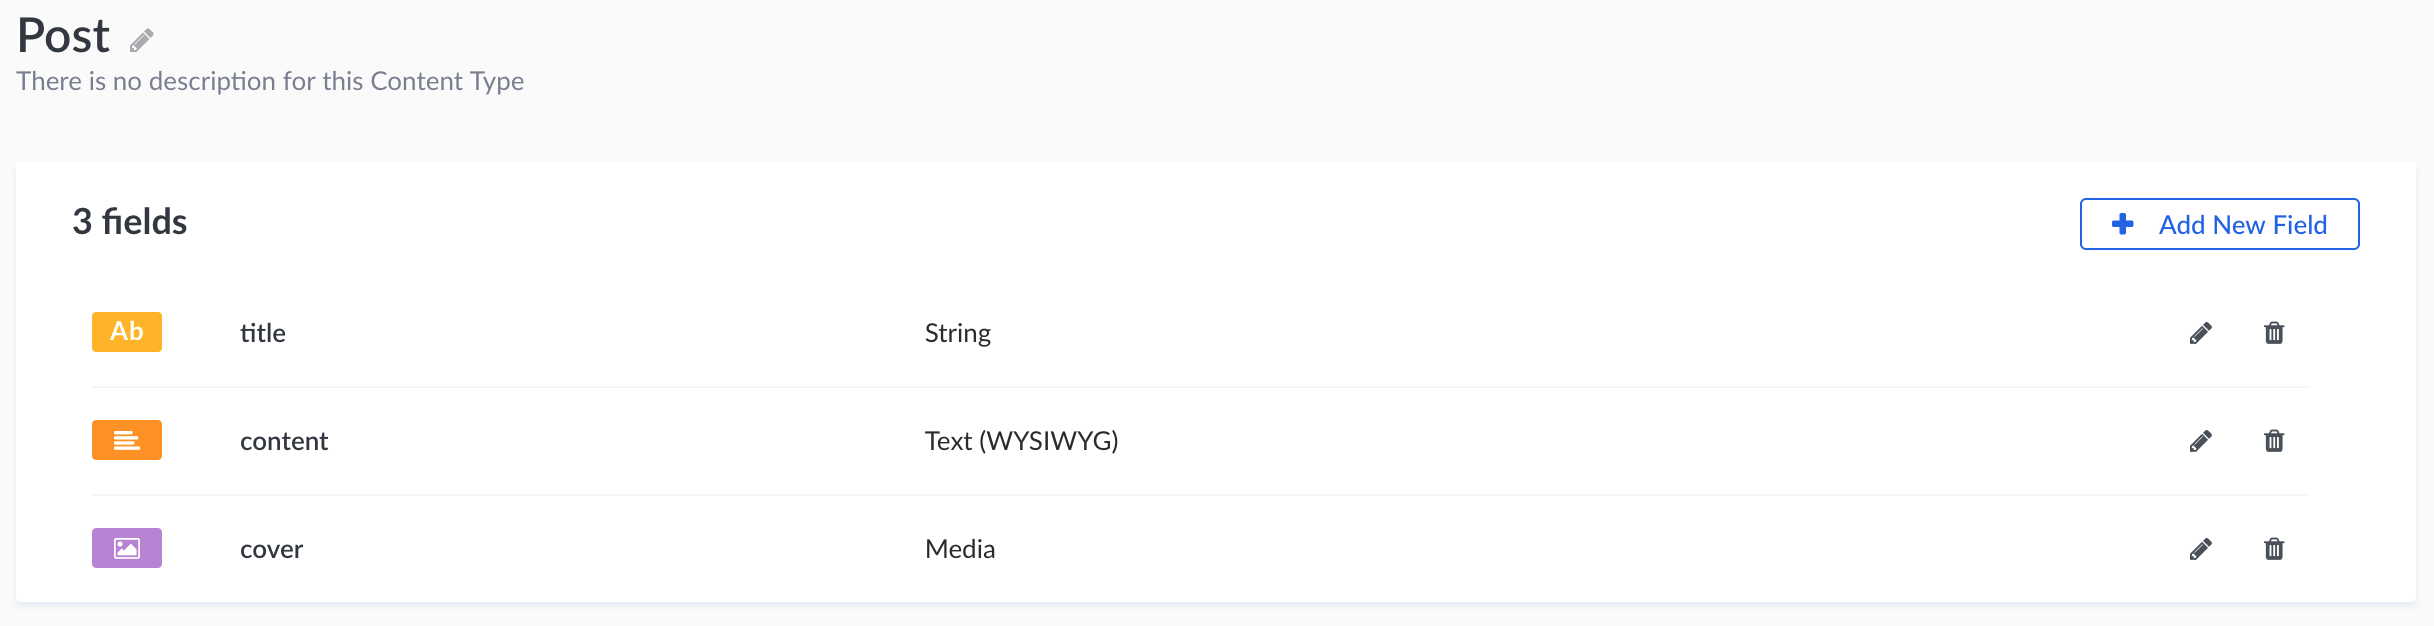Click the orange text type icon
Viewport: 2434px width, 626px height.
pos(127,440)
